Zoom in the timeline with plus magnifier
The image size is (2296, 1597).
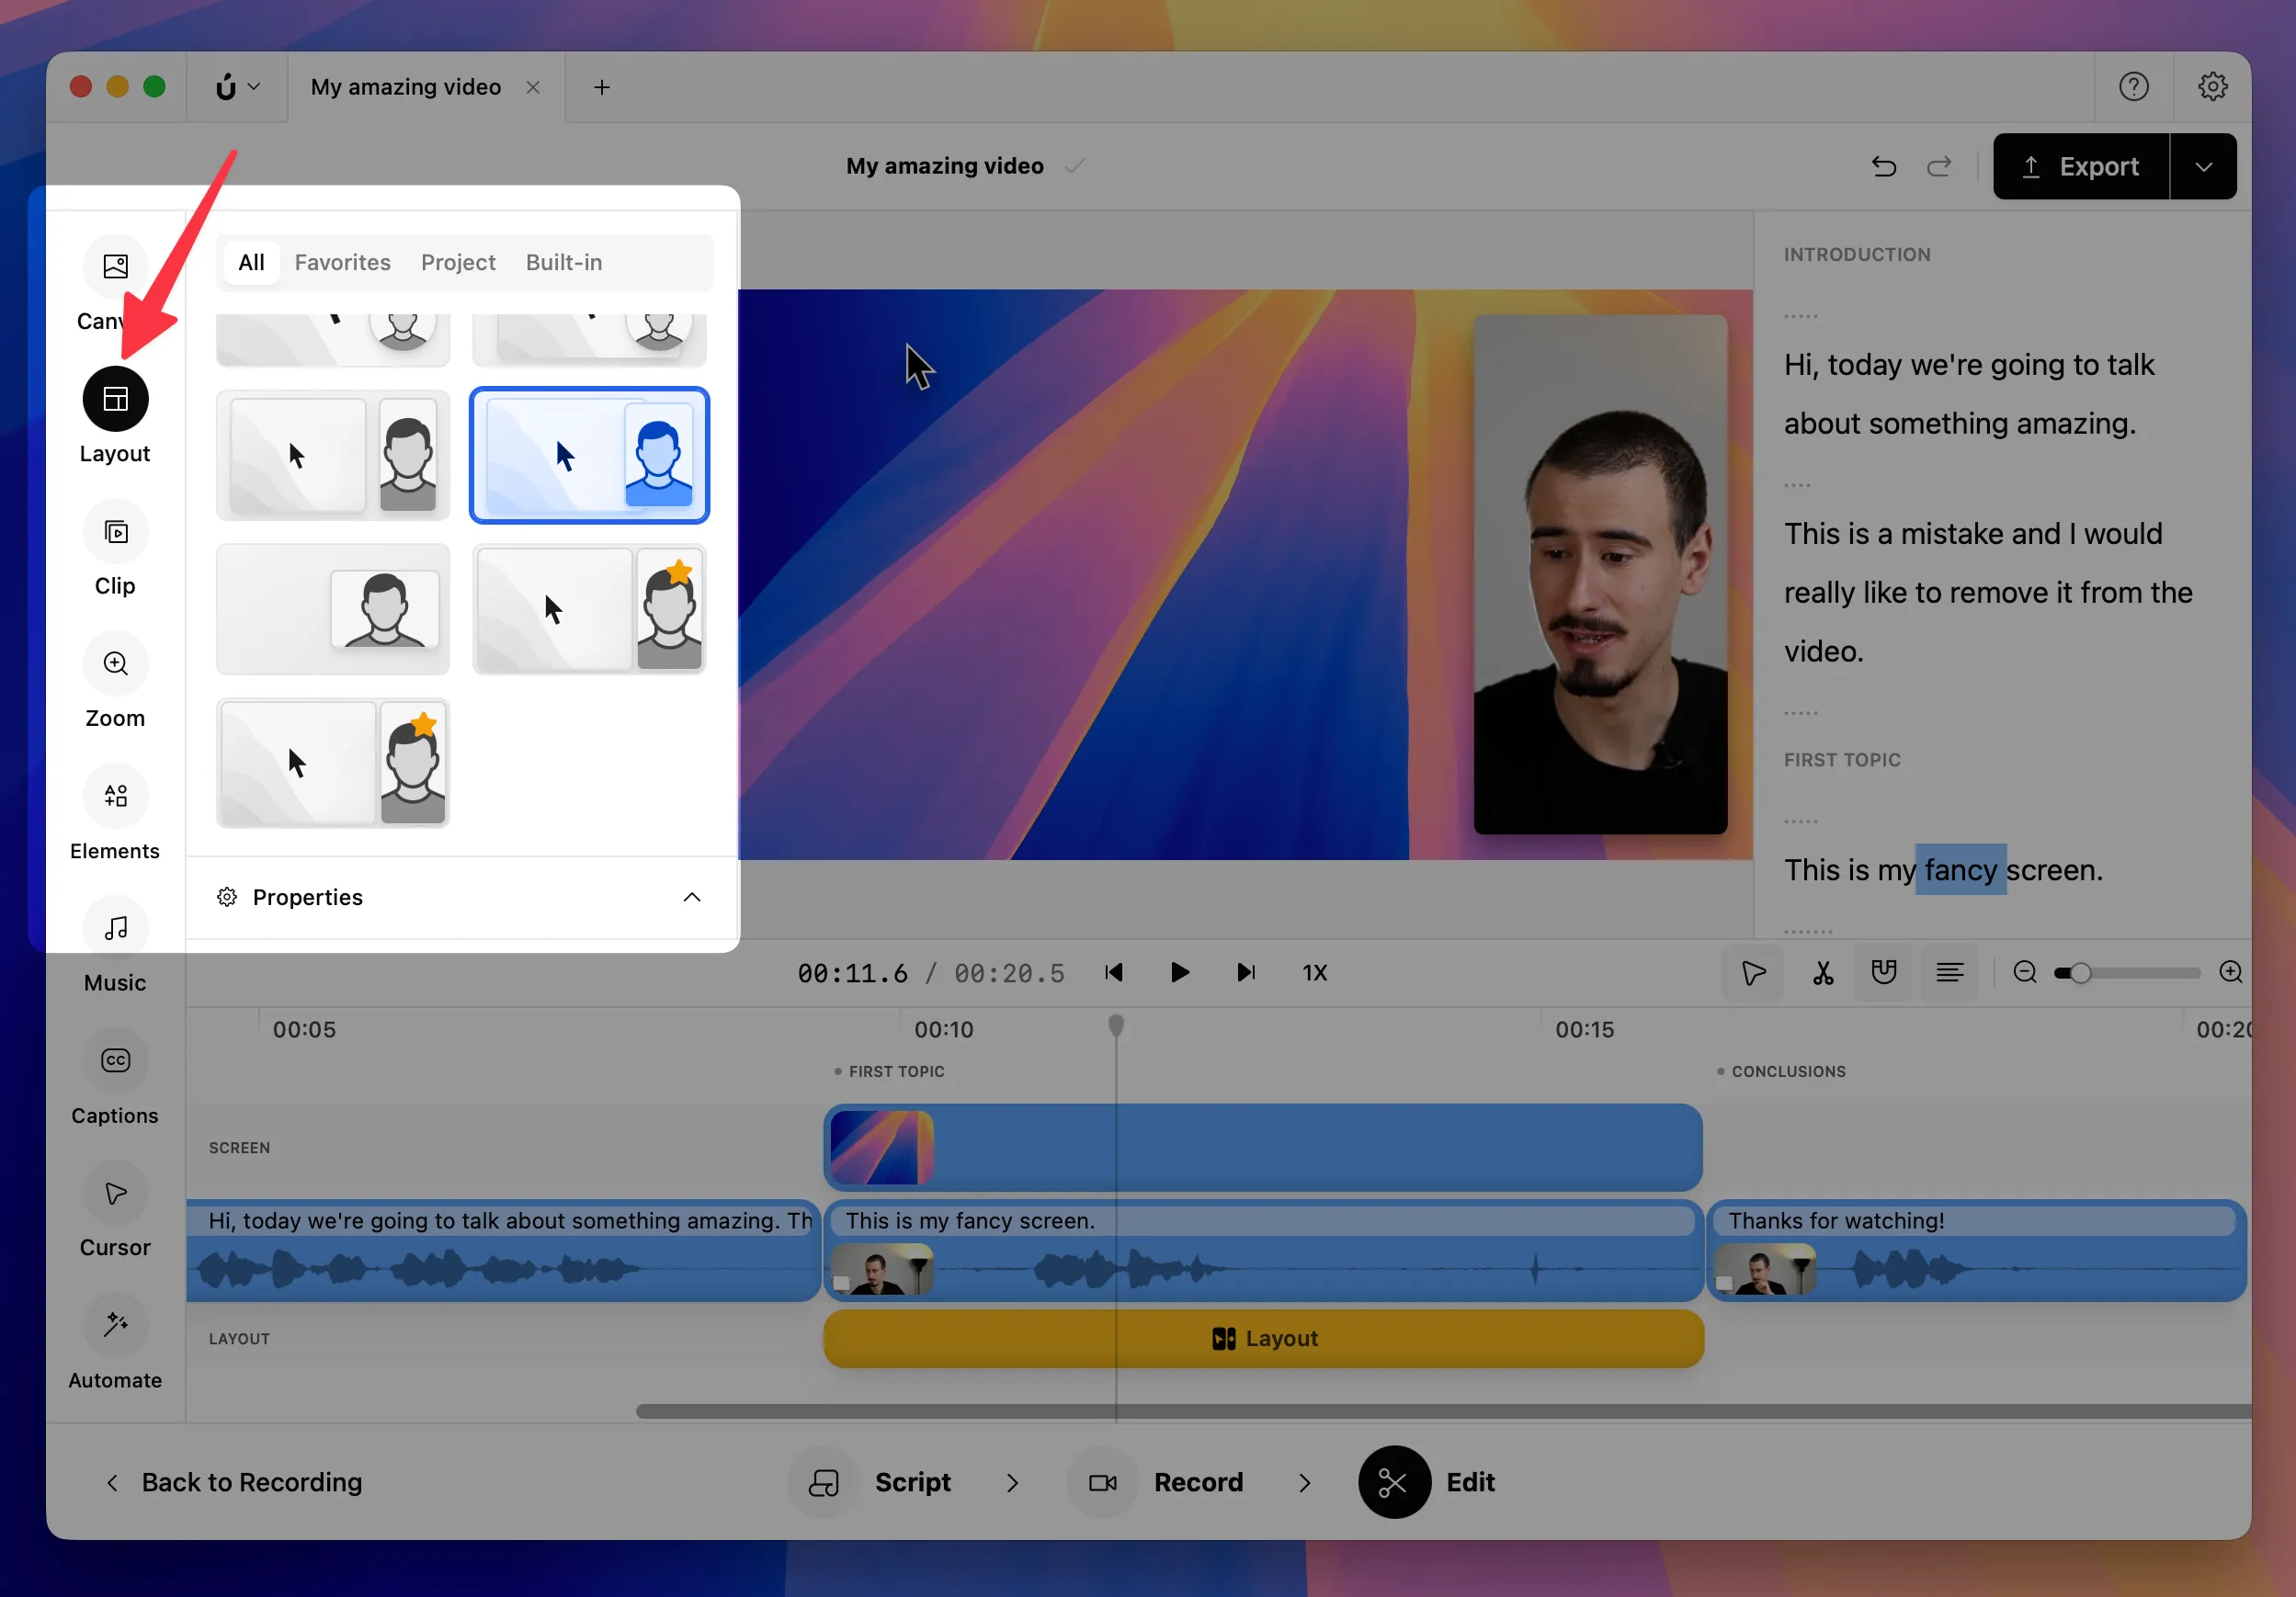[x=2231, y=973]
